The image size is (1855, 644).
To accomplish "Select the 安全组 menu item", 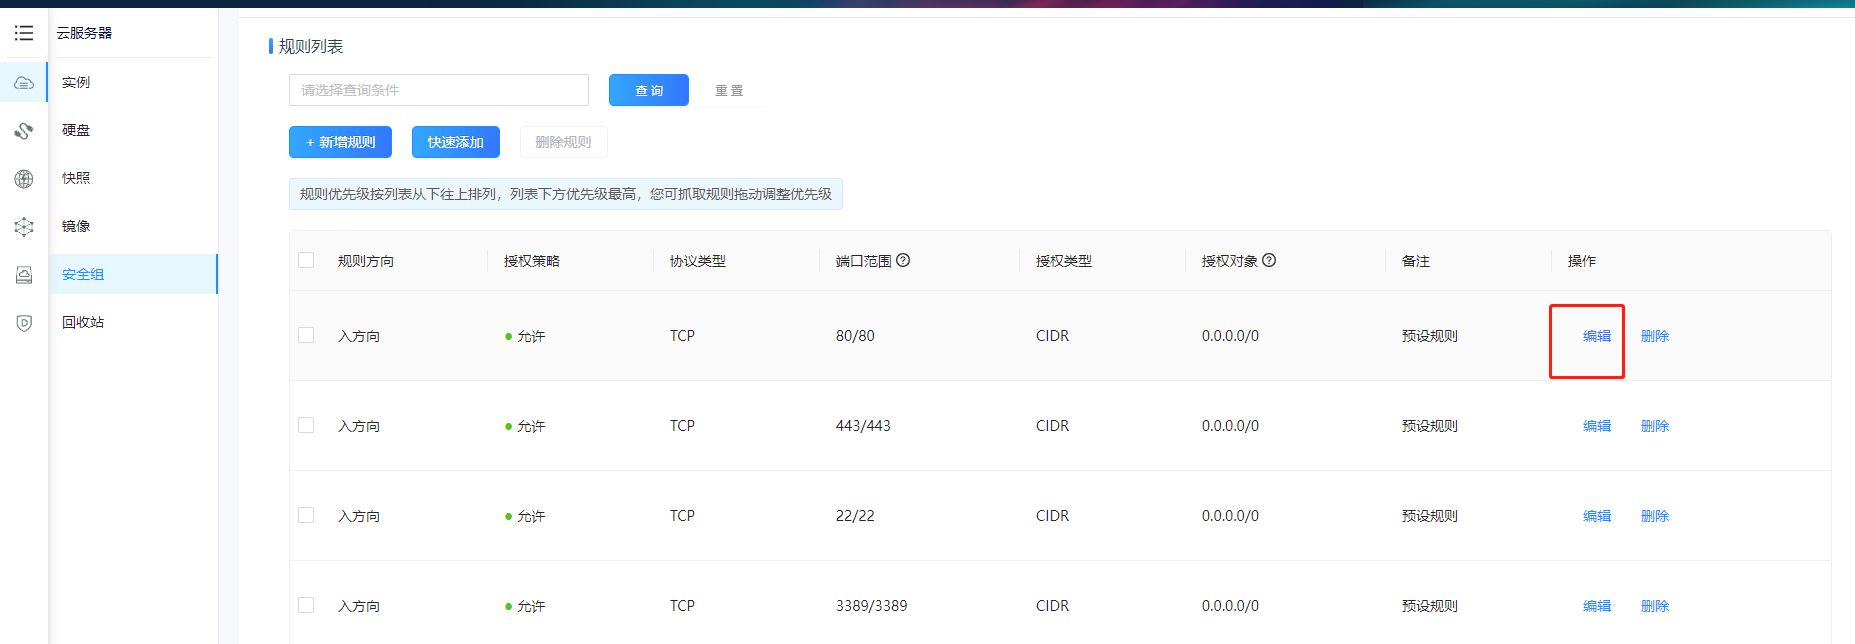I will 132,274.
